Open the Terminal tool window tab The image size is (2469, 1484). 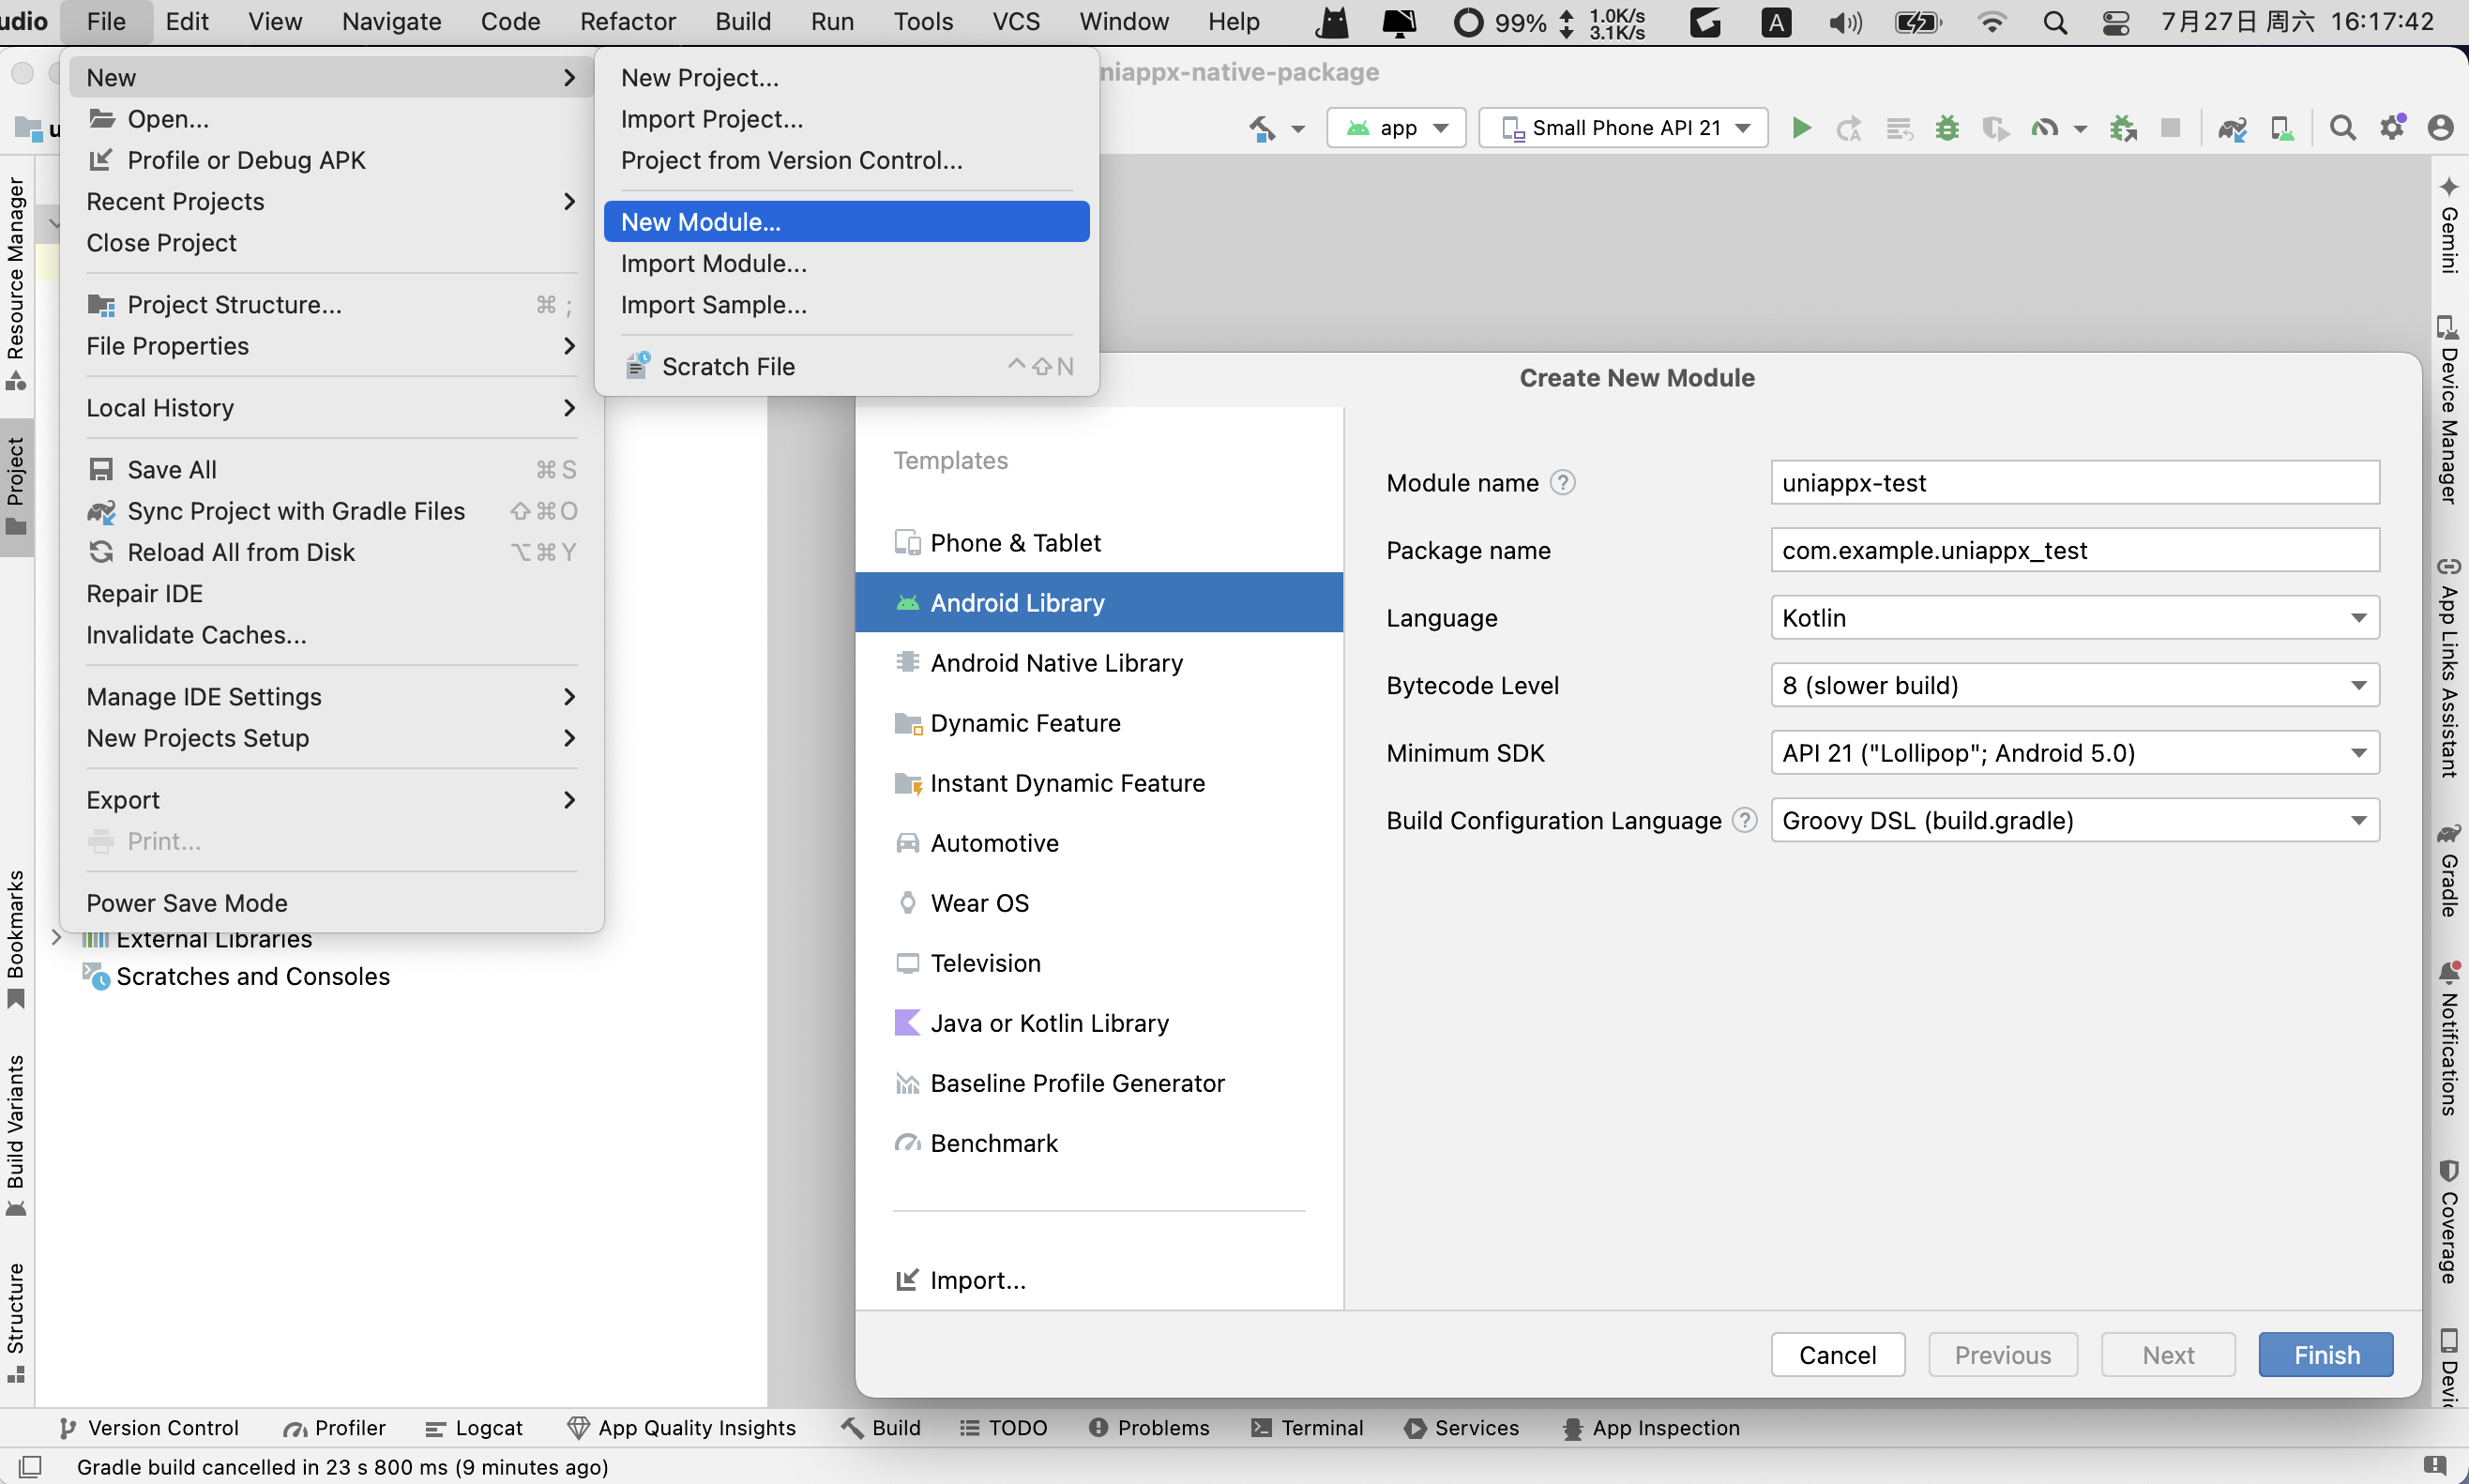click(1307, 1427)
